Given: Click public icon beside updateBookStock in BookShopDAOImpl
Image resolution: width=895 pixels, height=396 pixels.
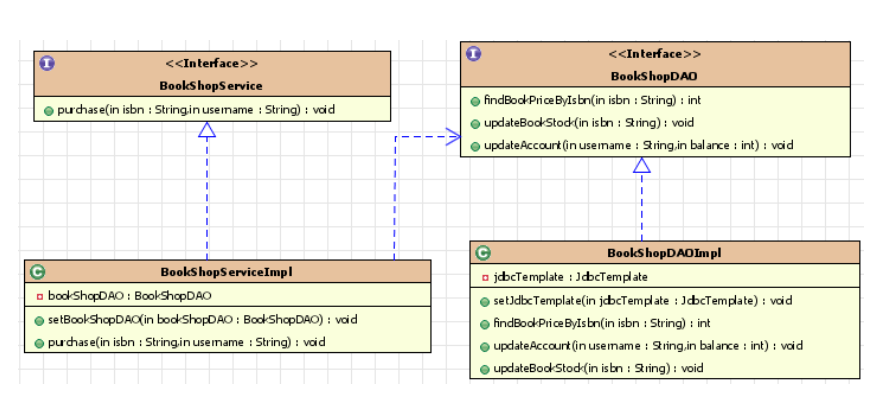Looking at the screenshot, I should pos(485,369).
